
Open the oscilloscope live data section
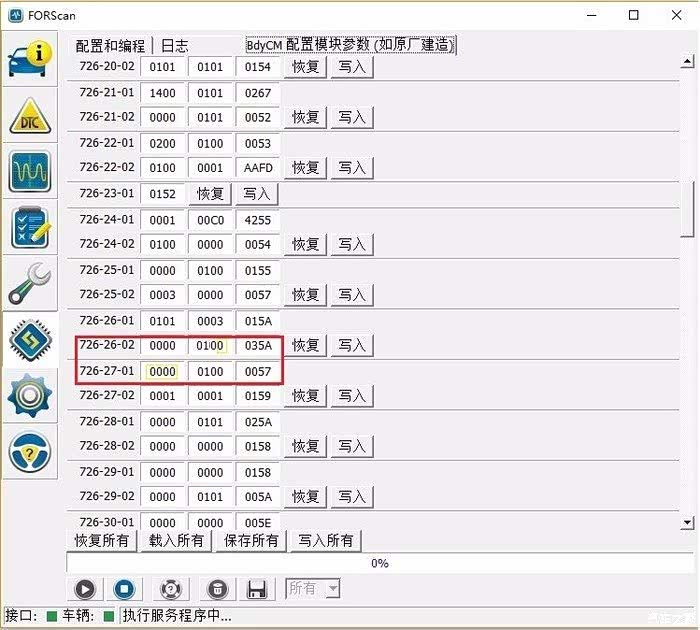(x=29, y=171)
